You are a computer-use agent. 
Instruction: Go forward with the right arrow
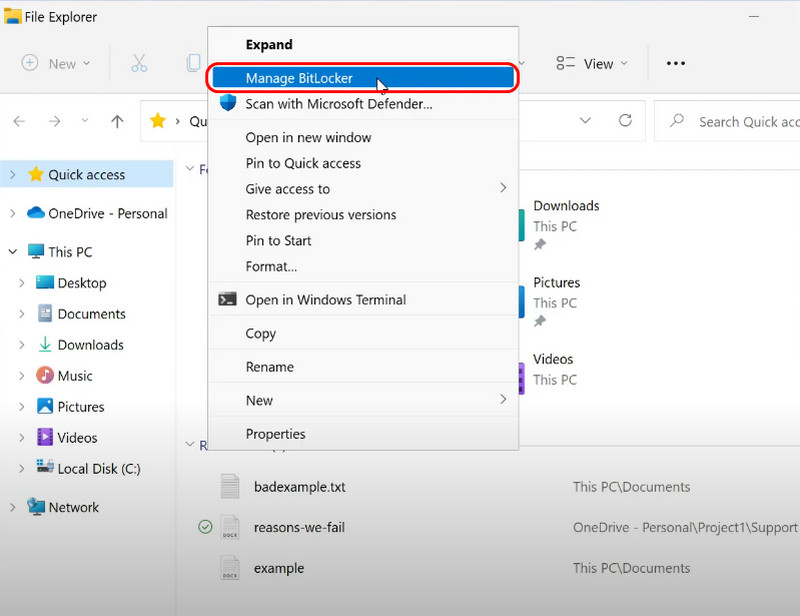54,121
